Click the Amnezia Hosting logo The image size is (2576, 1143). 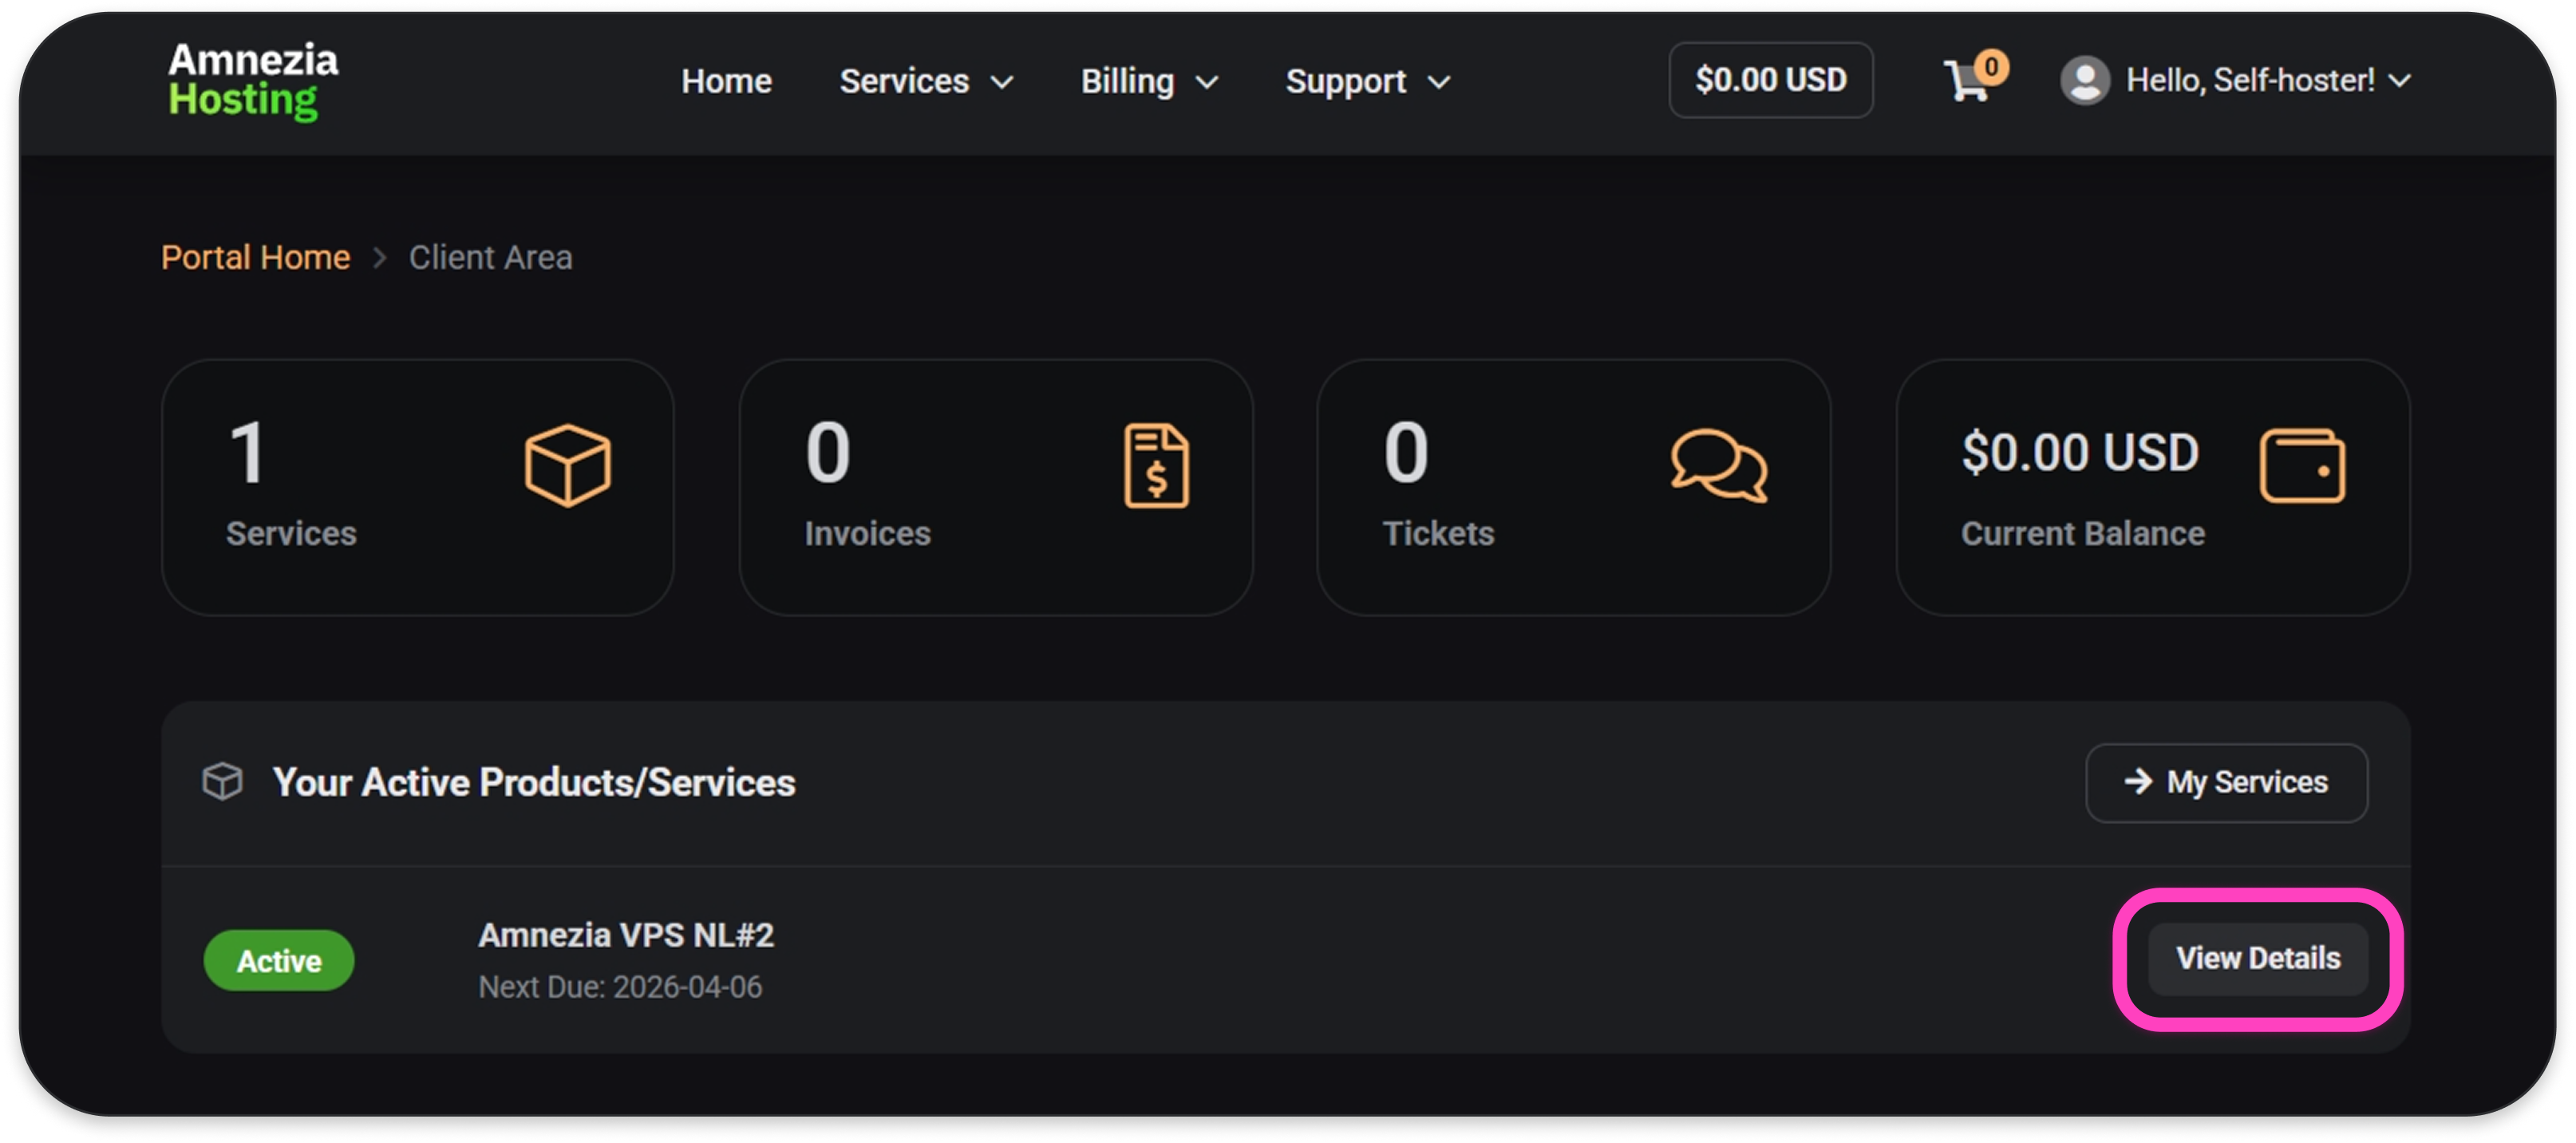pos(252,81)
